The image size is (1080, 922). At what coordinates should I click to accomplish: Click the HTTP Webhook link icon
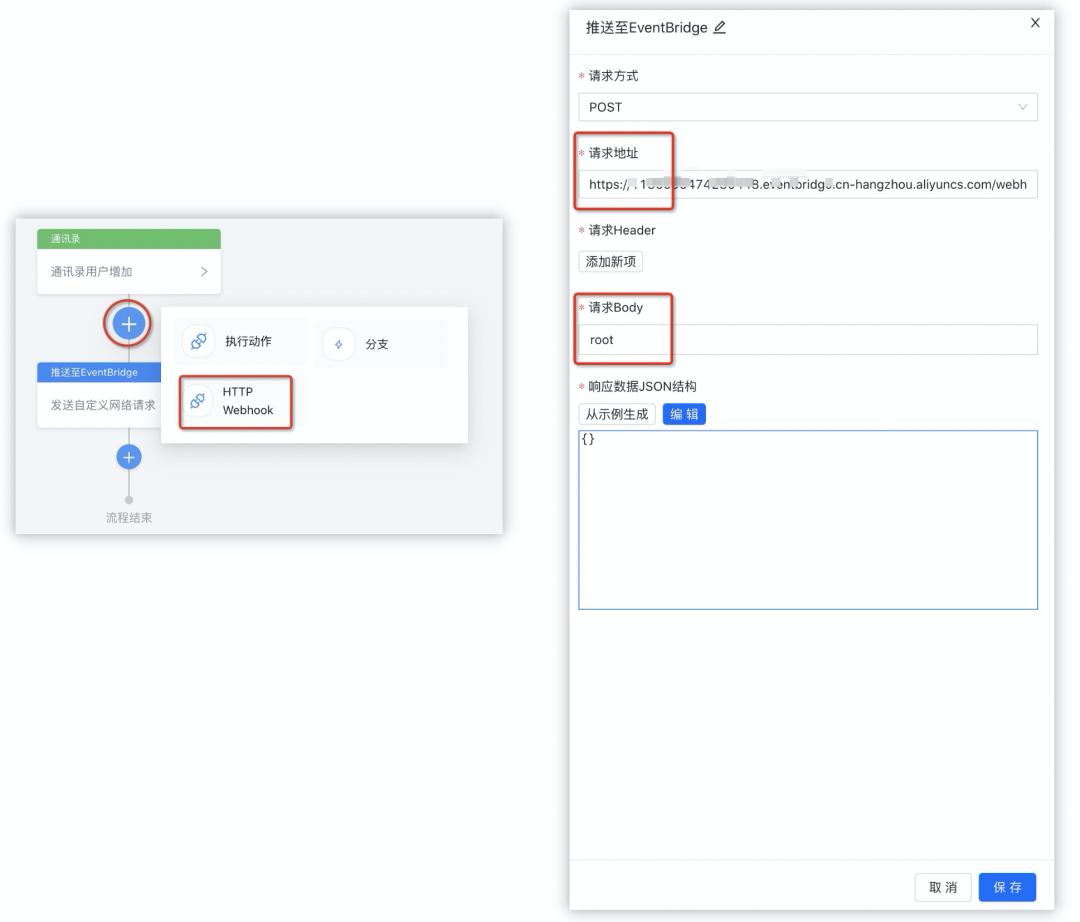[x=197, y=401]
